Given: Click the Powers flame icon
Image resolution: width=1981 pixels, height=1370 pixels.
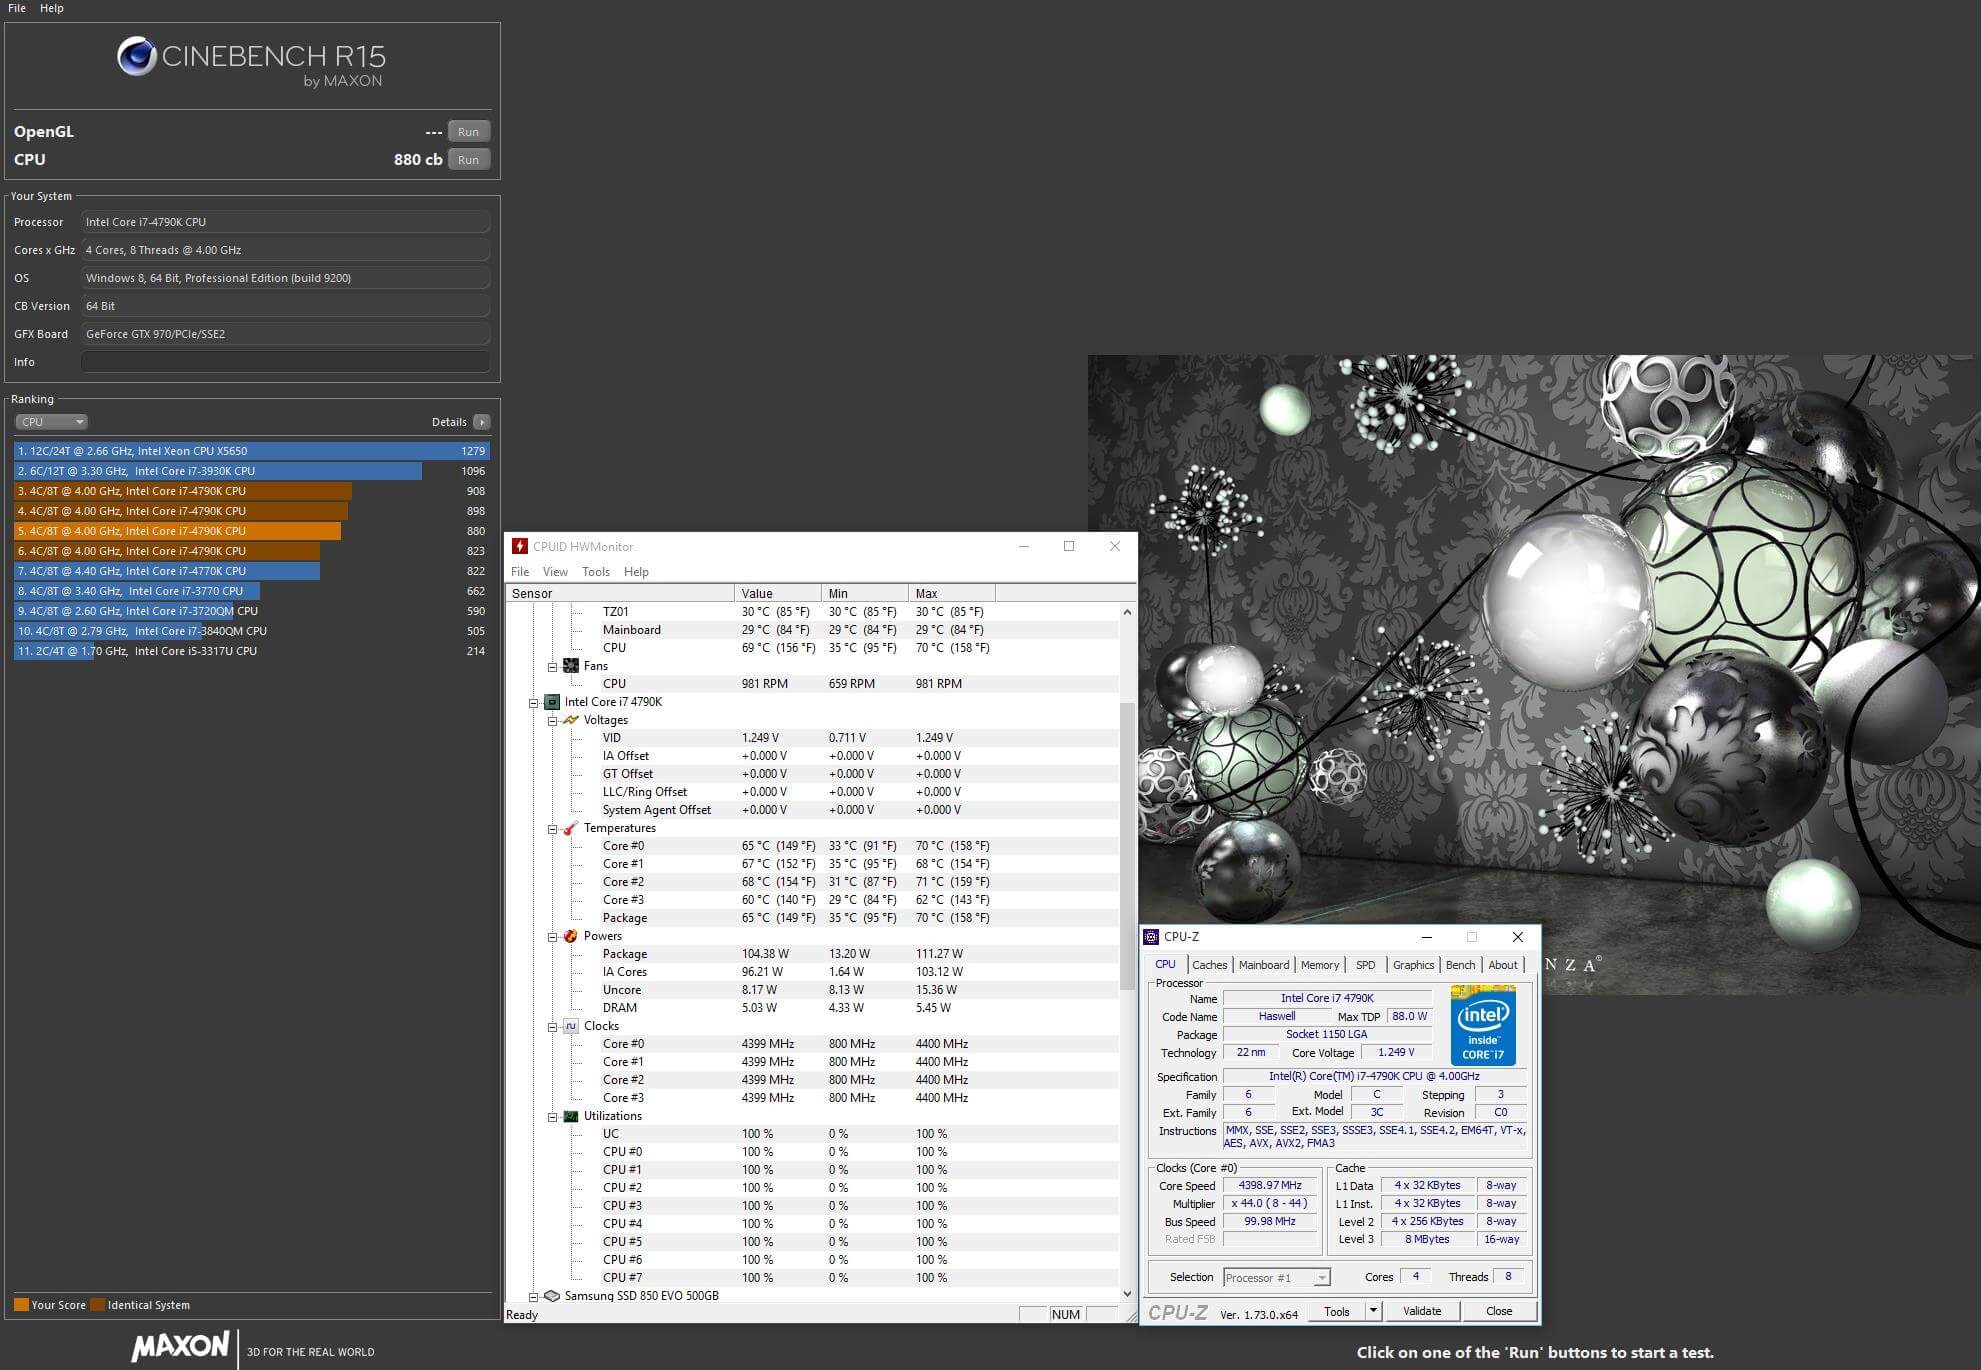Looking at the screenshot, I should 571,936.
